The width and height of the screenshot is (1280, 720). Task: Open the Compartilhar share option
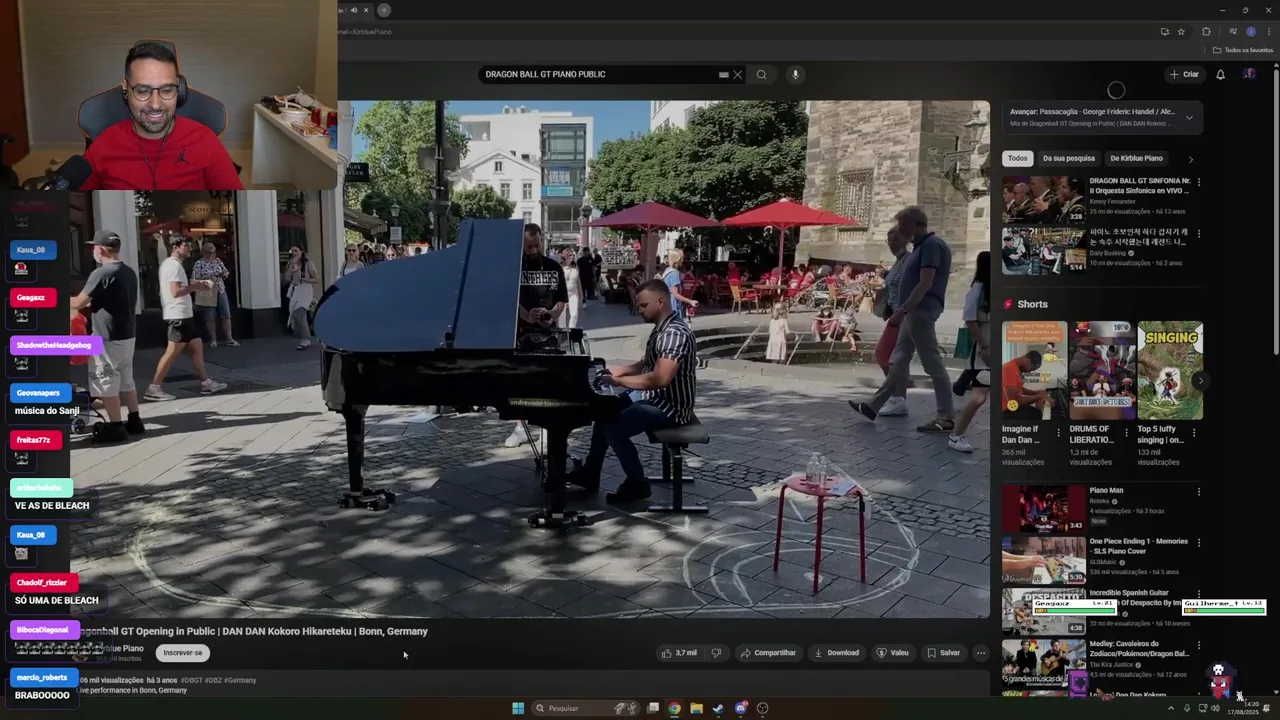[x=768, y=653]
